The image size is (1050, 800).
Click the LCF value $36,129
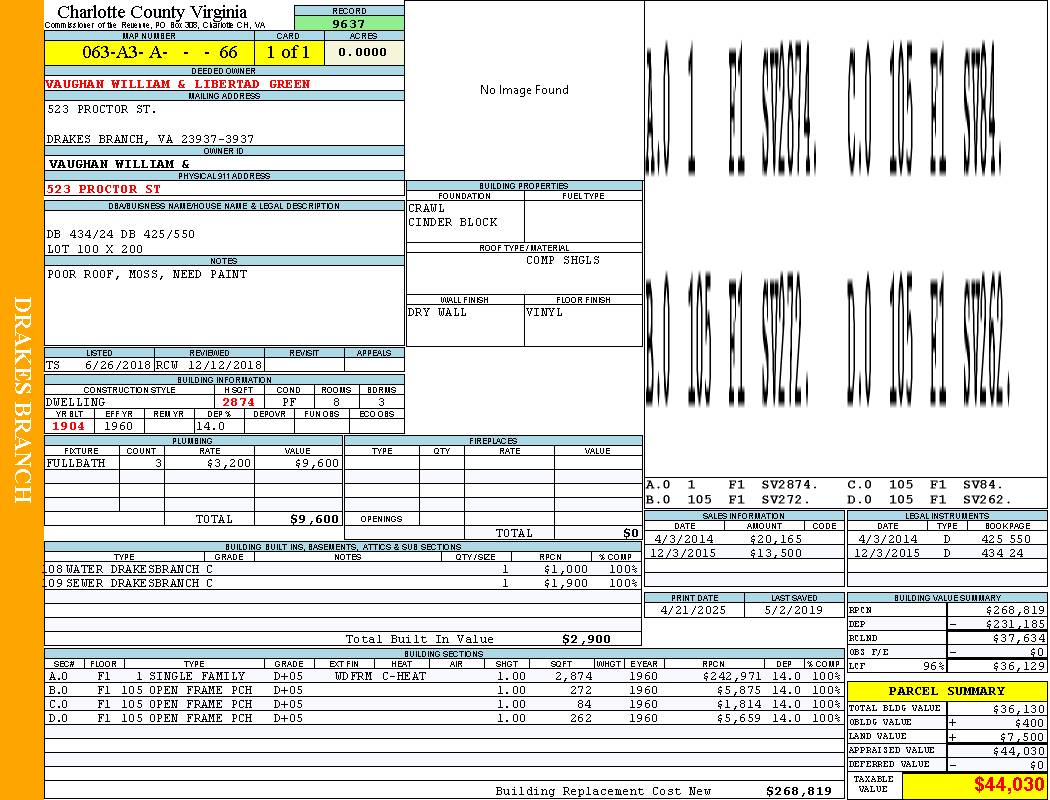tap(1019, 667)
